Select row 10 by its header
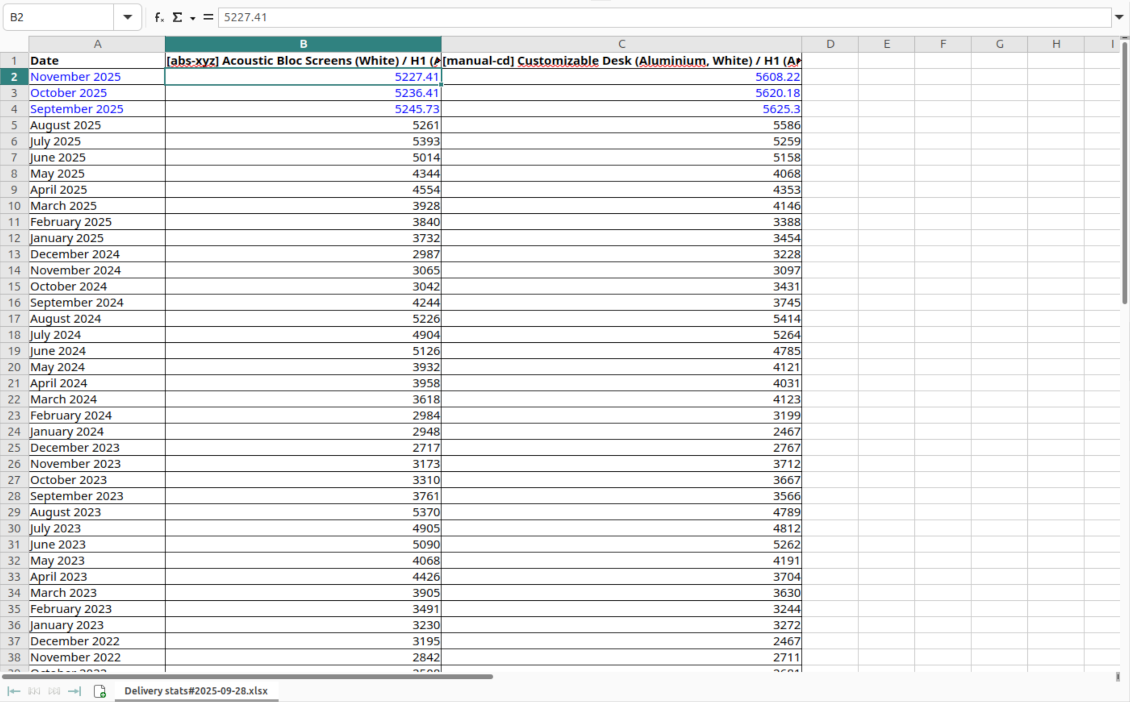The height and width of the screenshot is (702, 1130). coord(13,205)
